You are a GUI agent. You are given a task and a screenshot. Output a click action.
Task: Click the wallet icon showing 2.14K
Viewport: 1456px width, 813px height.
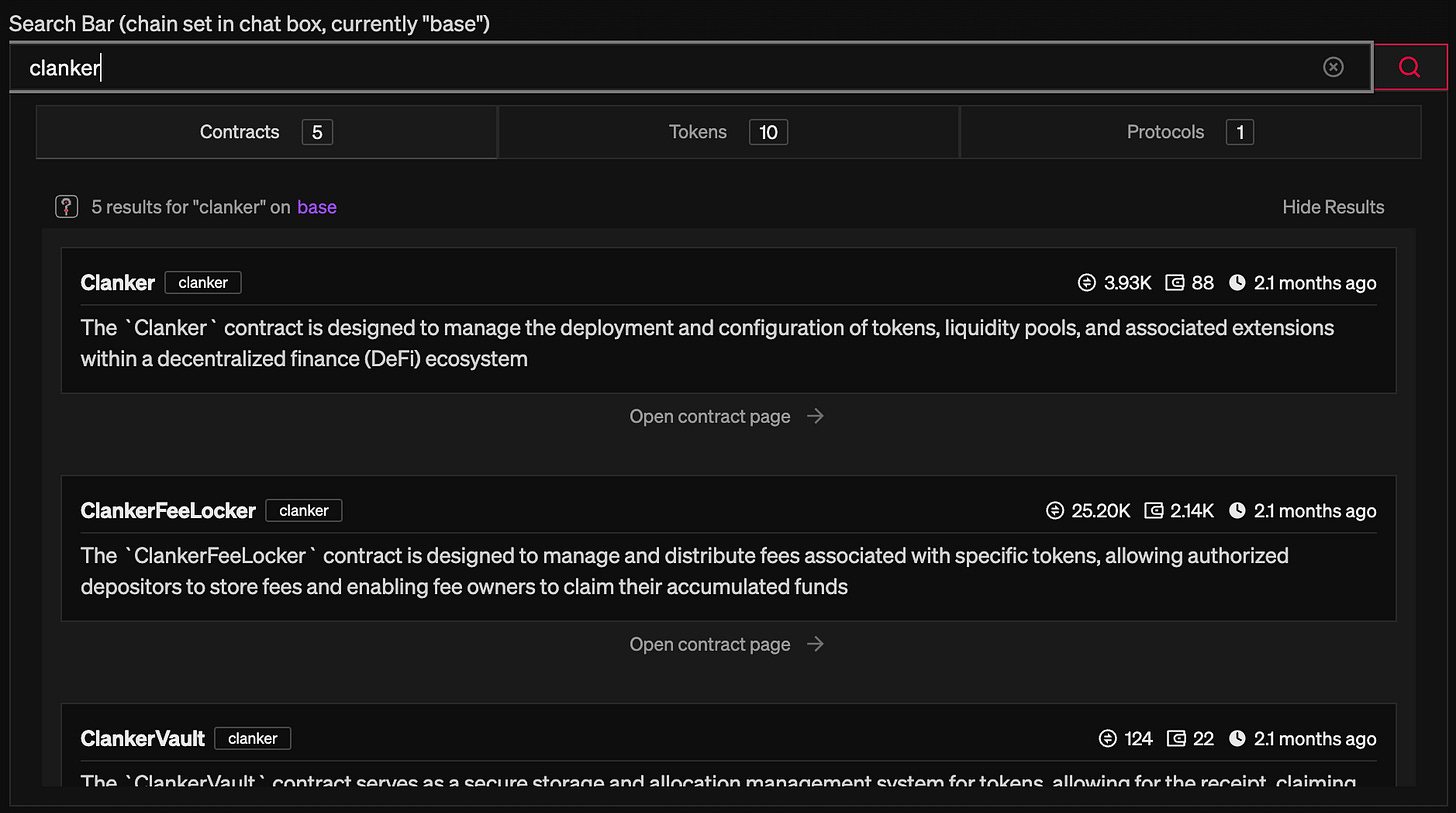click(x=1153, y=511)
